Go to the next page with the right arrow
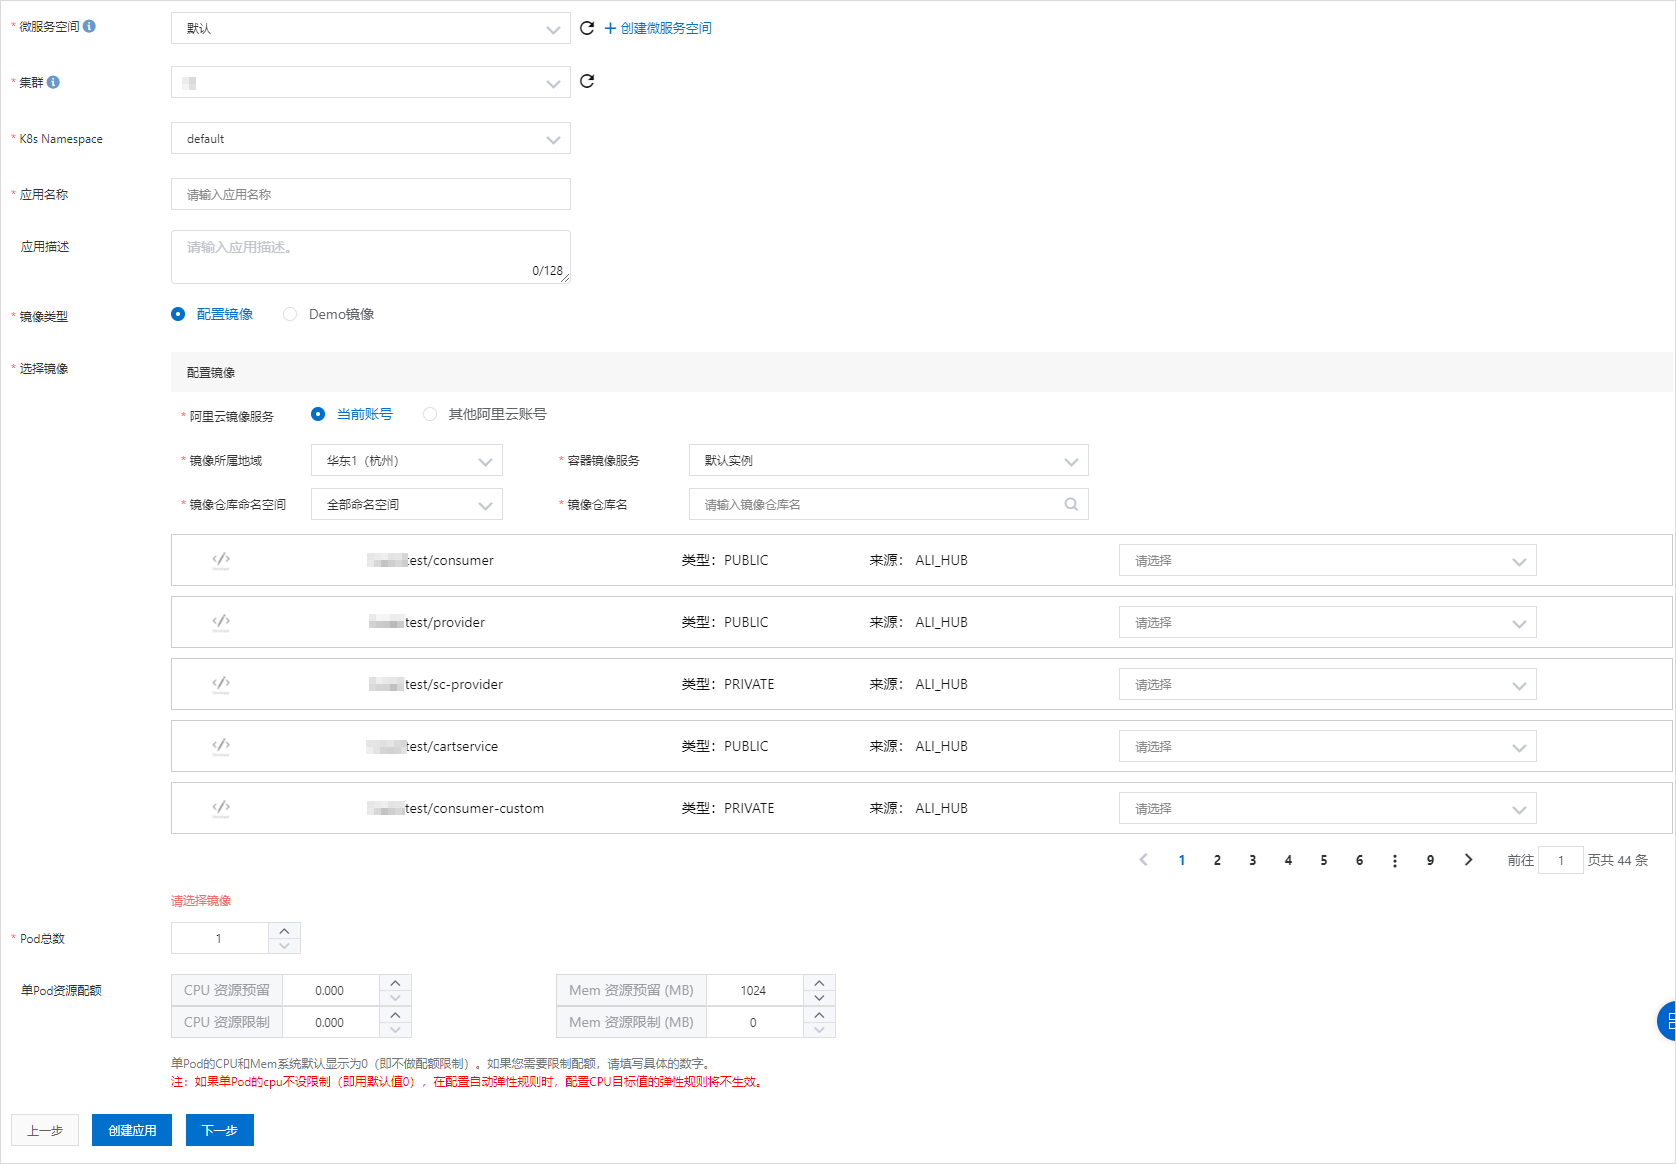Viewport: 1676px width, 1164px height. [1468, 860]
